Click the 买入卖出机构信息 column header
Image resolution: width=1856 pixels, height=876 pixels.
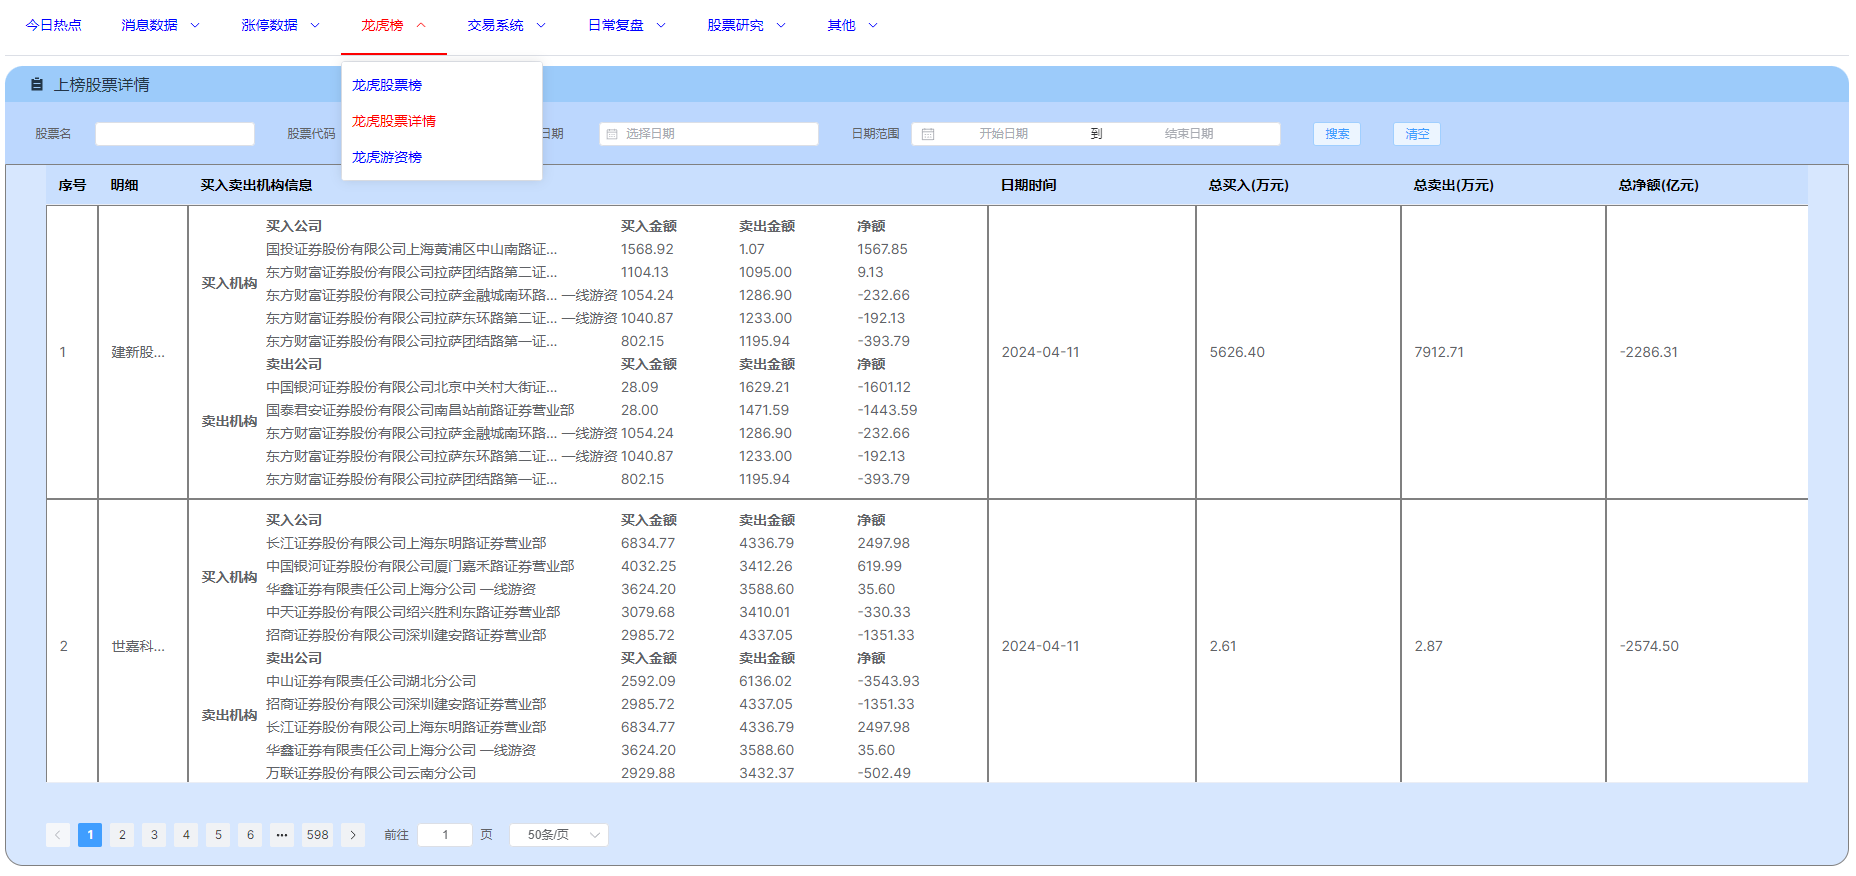(x=257, y=185)
